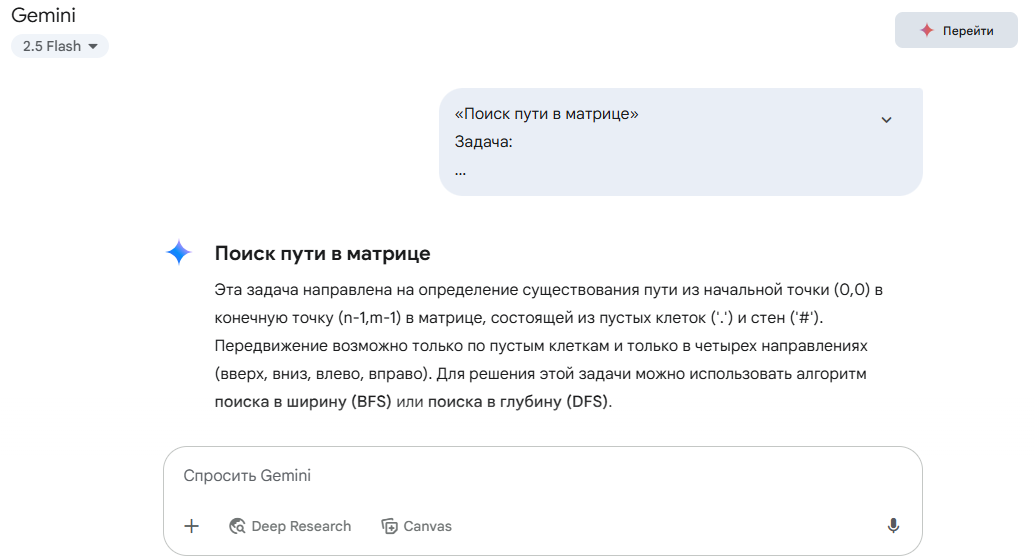1034x558 pixels.
Task: Click the Задача: line in prompt
Action: point(483,142)
